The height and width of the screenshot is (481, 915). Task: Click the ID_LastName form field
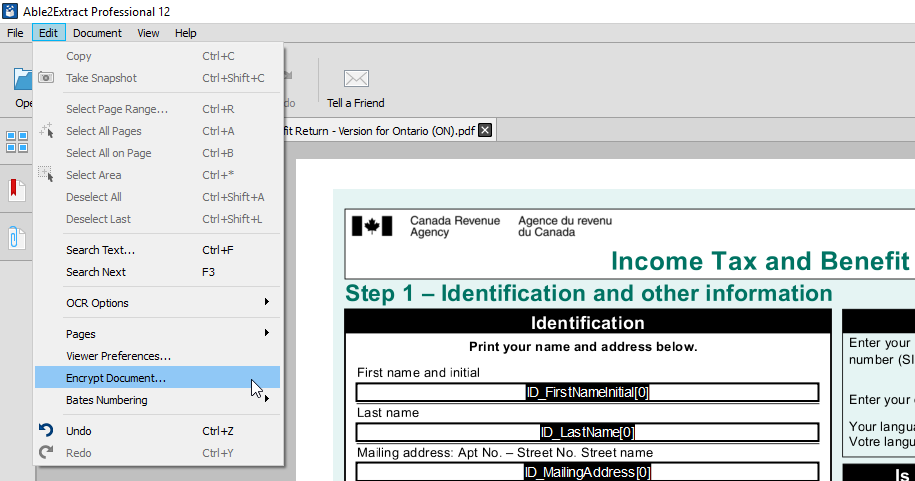(587, 433)
